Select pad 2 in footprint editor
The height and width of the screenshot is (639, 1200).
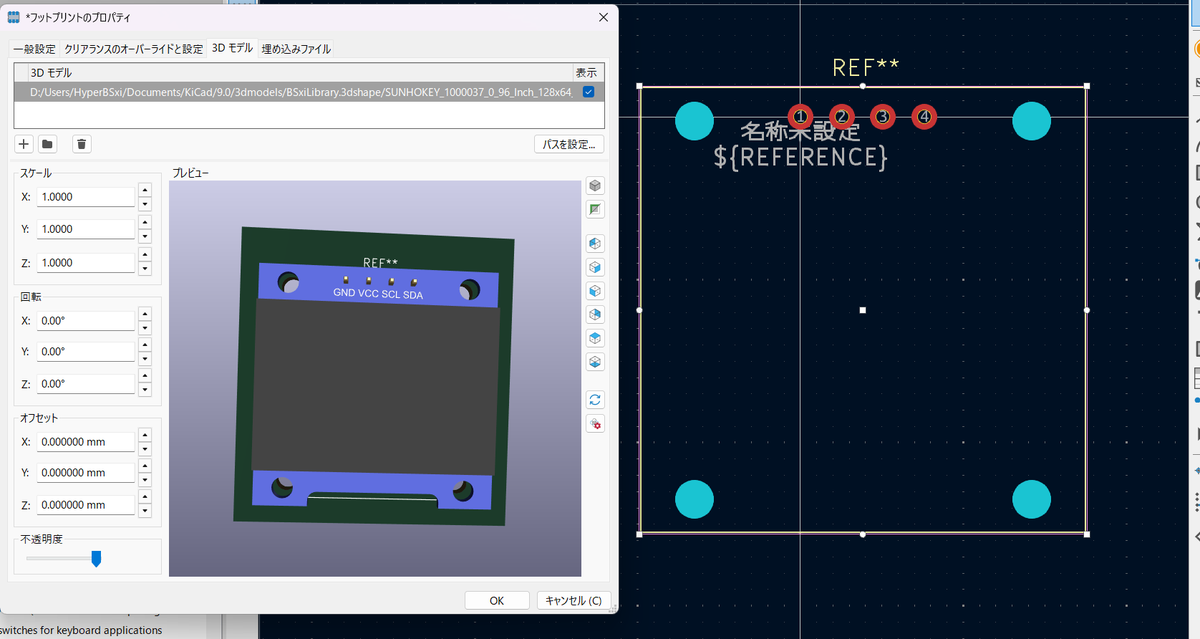click(x=842, y=117)
